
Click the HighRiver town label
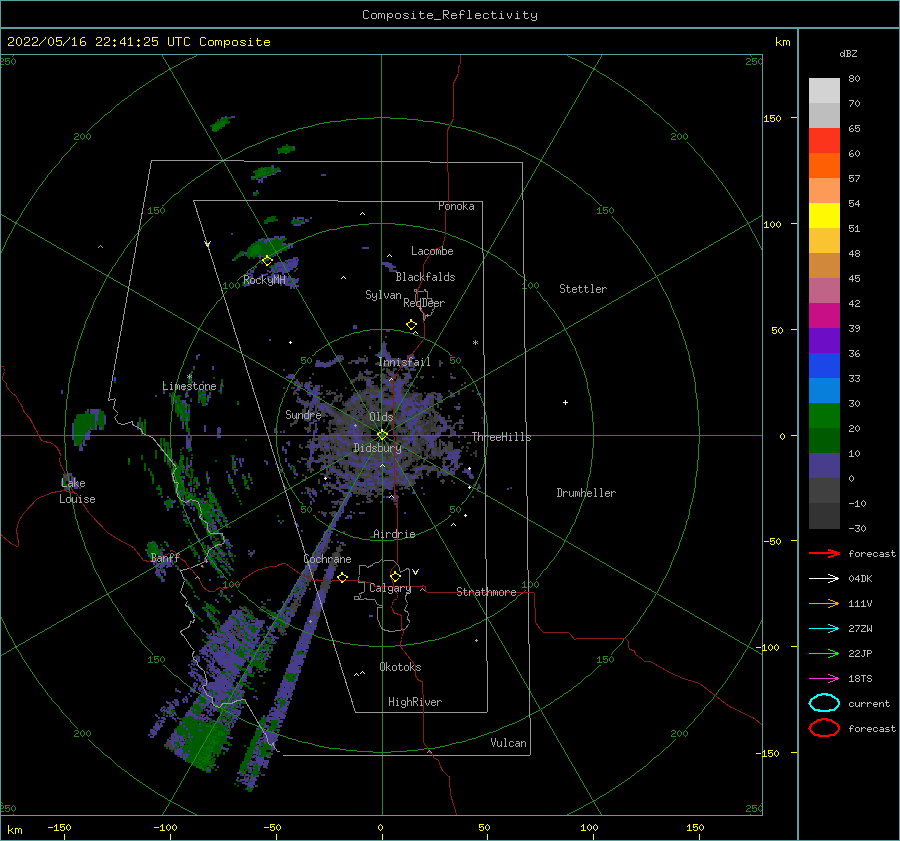click(x=415, y=702)
